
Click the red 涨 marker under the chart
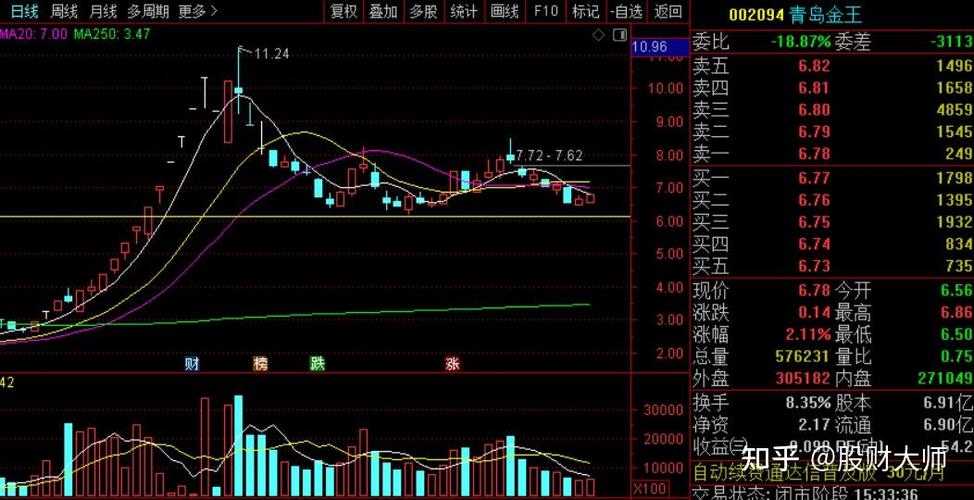tap(452, 364)
